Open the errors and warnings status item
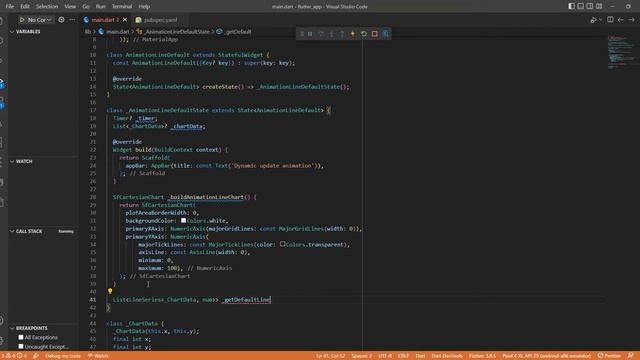640x360 pixels. (15, 356)
